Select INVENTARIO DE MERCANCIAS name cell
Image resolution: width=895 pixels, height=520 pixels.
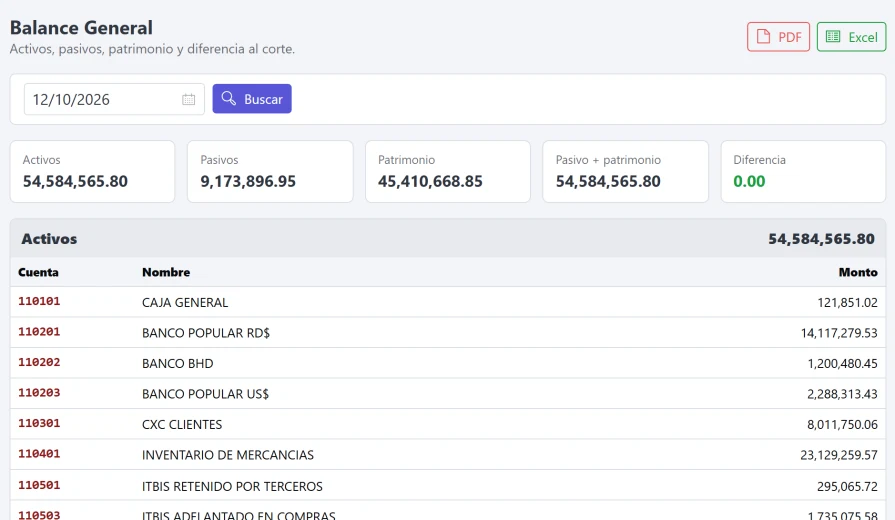pyautogui.click(x=228, y=455)
